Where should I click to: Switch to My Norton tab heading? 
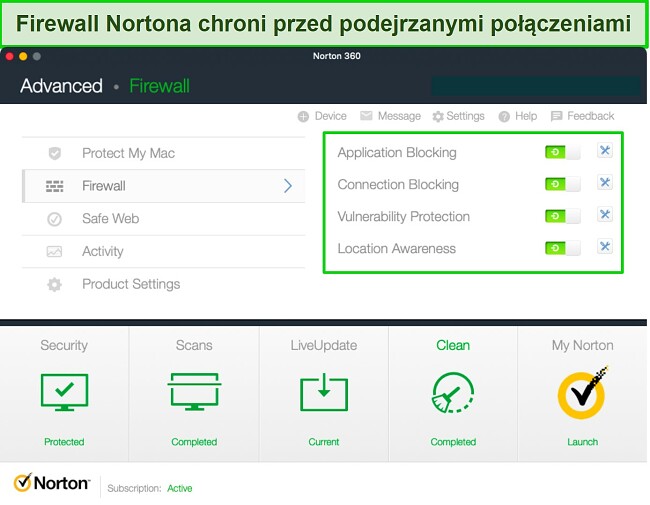coord(582,345)
